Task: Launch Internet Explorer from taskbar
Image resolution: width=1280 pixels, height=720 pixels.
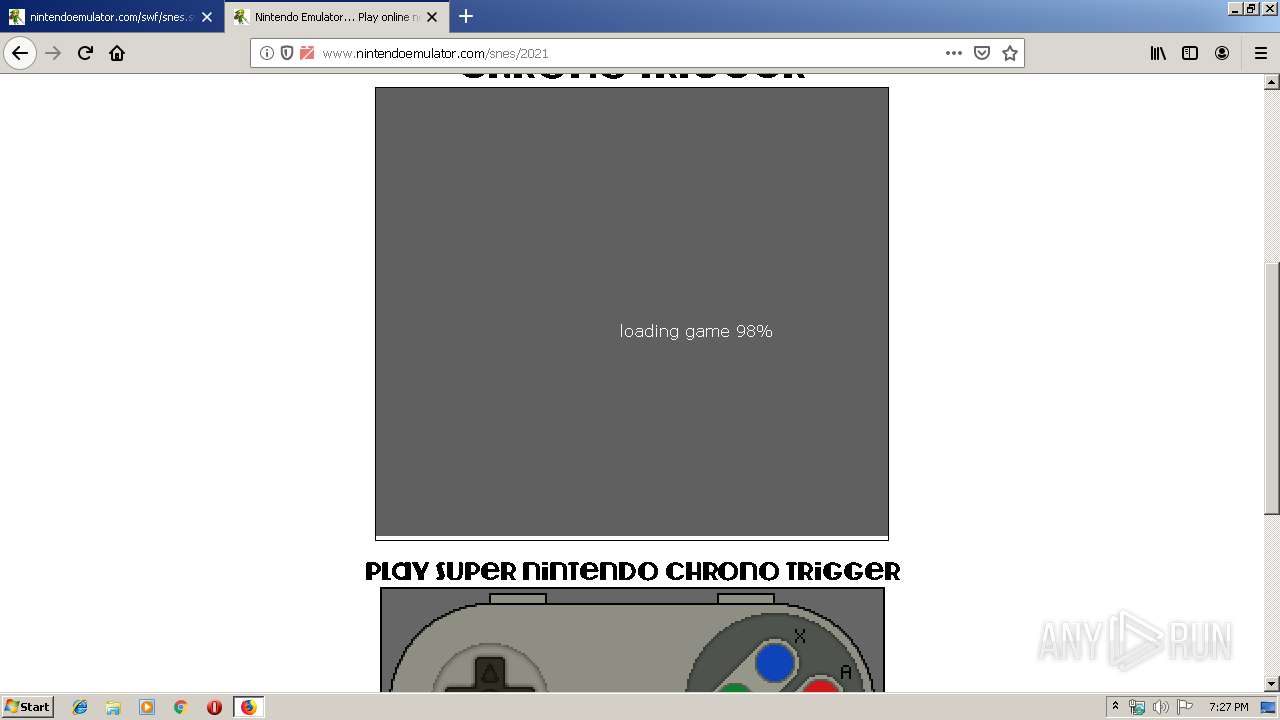Action: pos(80,707)
